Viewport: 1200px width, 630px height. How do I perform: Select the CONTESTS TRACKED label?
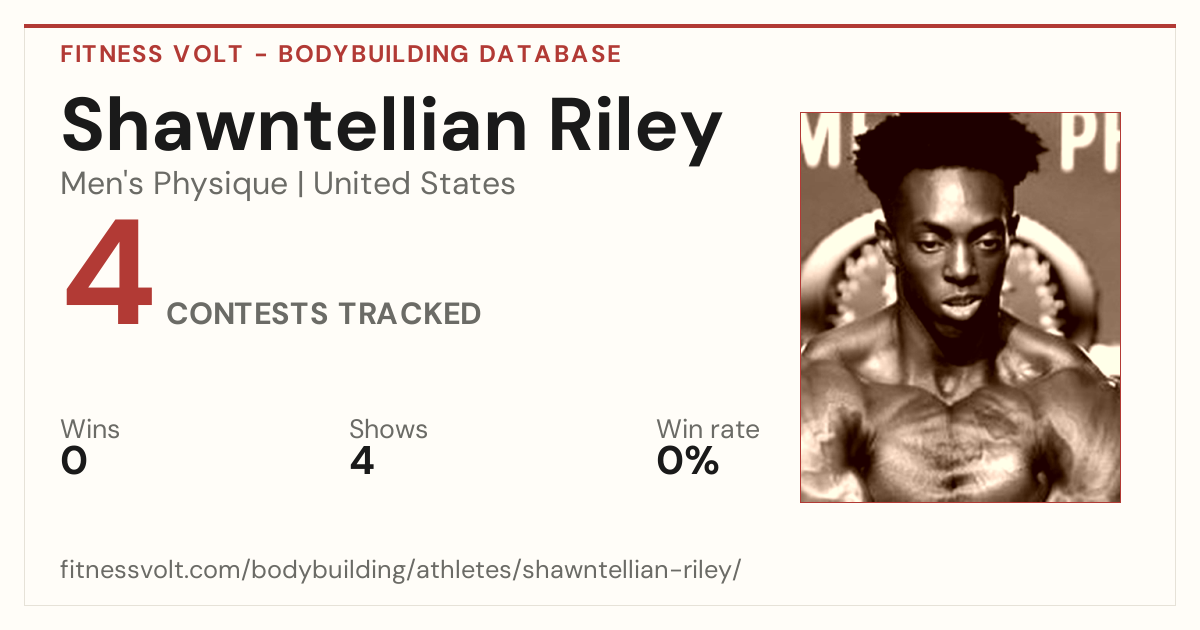pyautogui.click(x=324, y=314)
